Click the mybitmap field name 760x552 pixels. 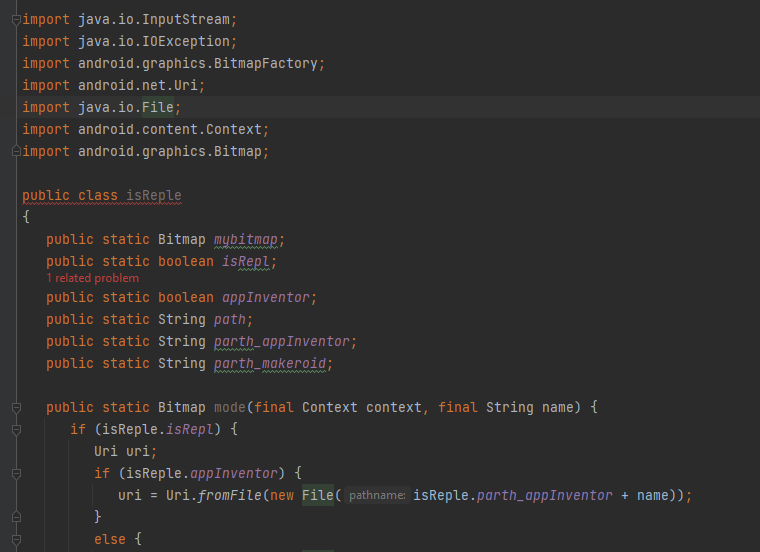[246, 239]
